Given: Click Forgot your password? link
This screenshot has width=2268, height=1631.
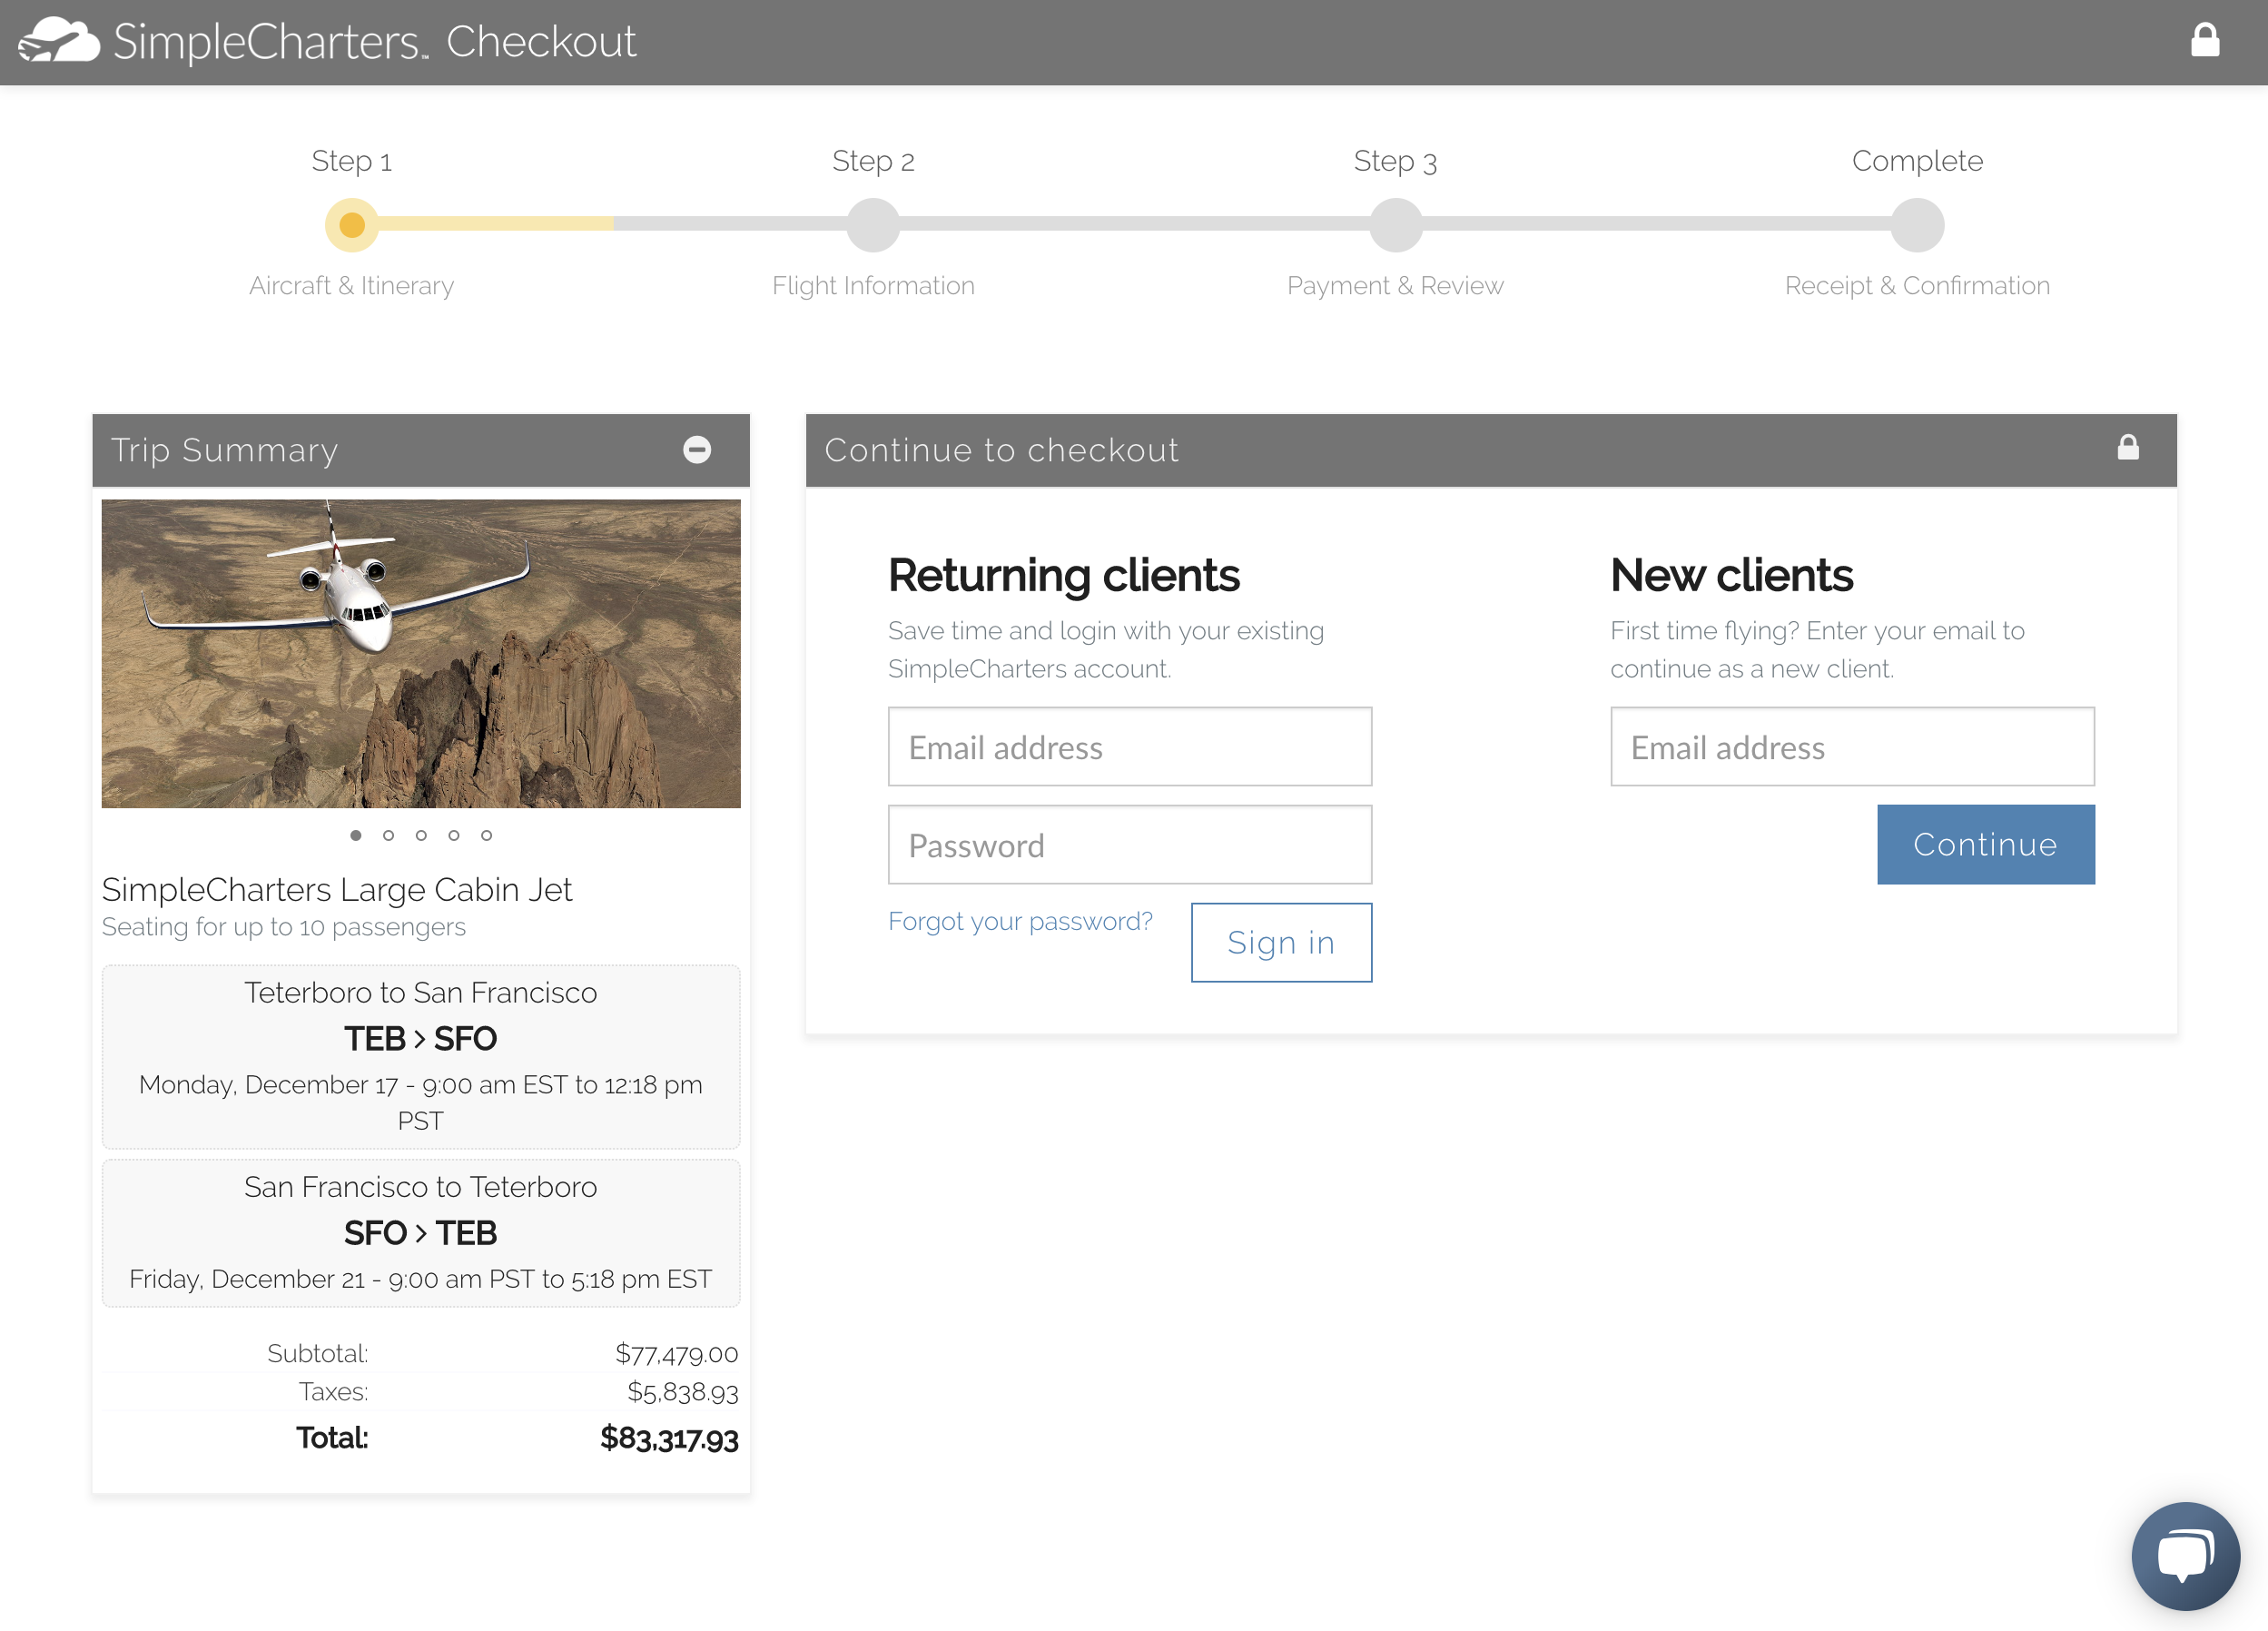Looking at the screenshot, I should [x=1020, y=921].
